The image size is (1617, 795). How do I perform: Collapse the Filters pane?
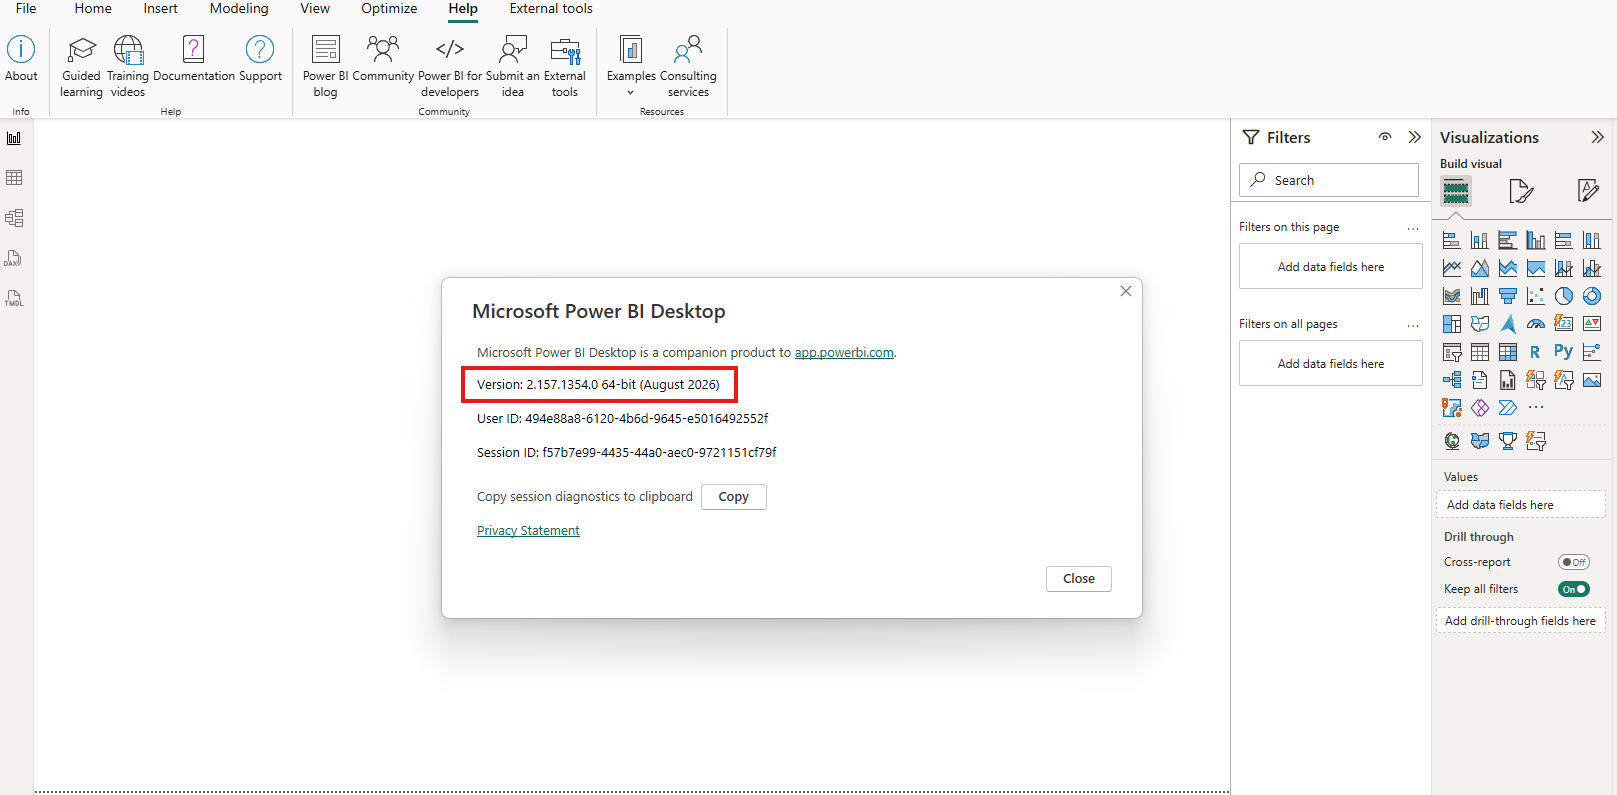click(1414, 137)
